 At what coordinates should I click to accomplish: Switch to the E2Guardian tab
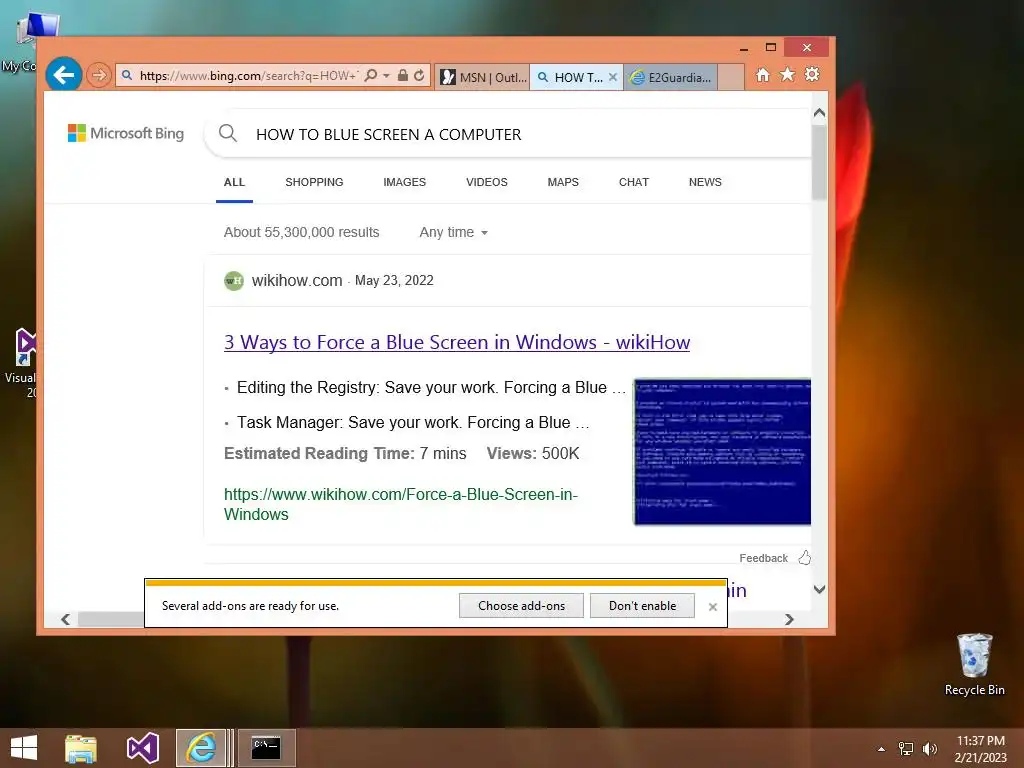coord(671,77)
